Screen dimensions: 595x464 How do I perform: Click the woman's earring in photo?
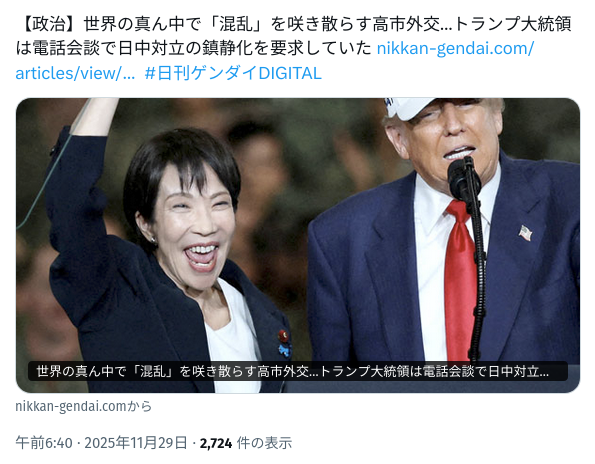click(x=154, y=239)
